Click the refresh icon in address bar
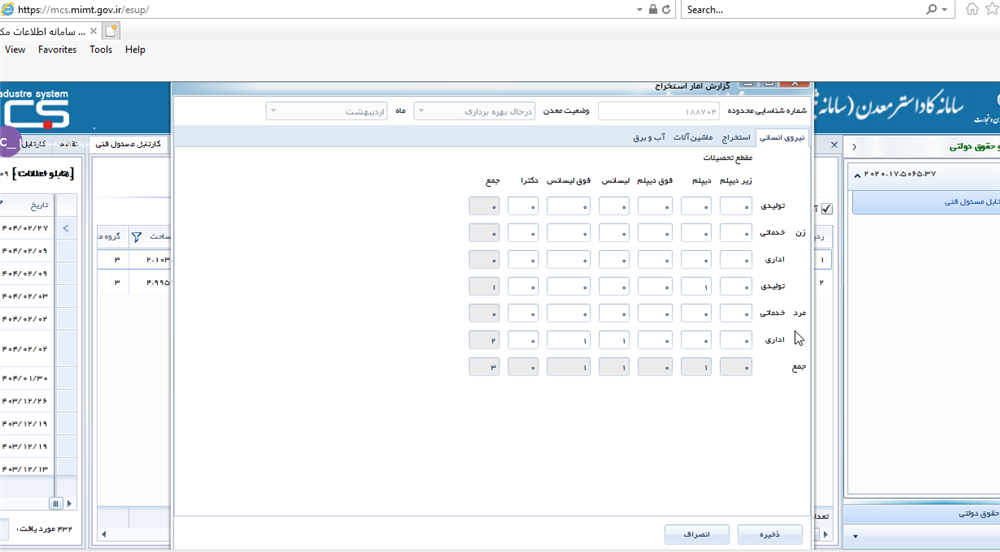This screenshot has width=1000, height=552. [x=667, y=9]
